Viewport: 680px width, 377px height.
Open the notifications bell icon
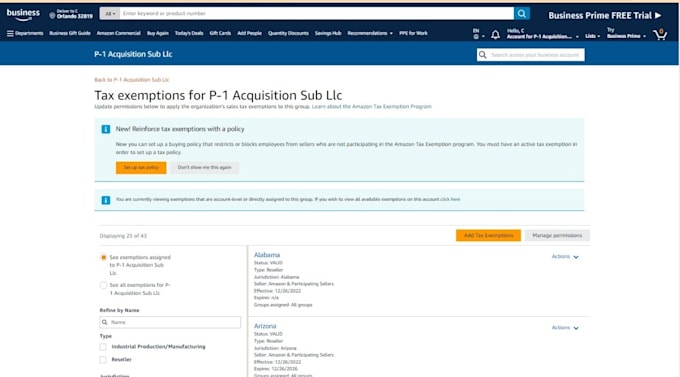click(x=495, y=35)
